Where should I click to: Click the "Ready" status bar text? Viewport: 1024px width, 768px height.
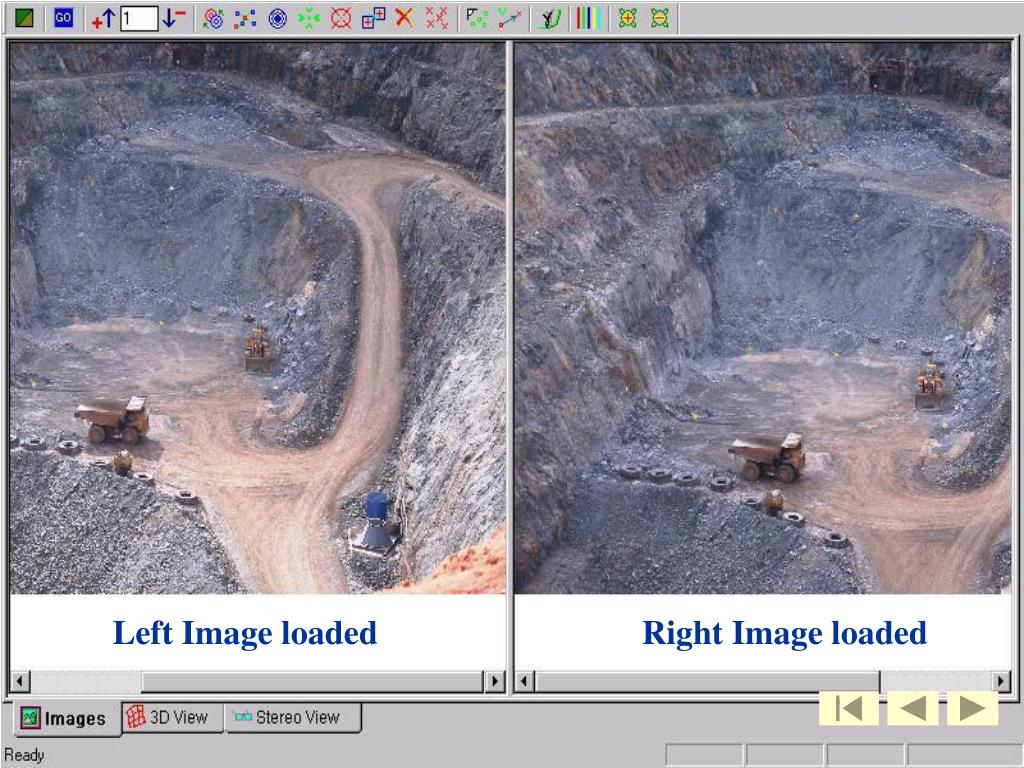click(x=24, y=755)
